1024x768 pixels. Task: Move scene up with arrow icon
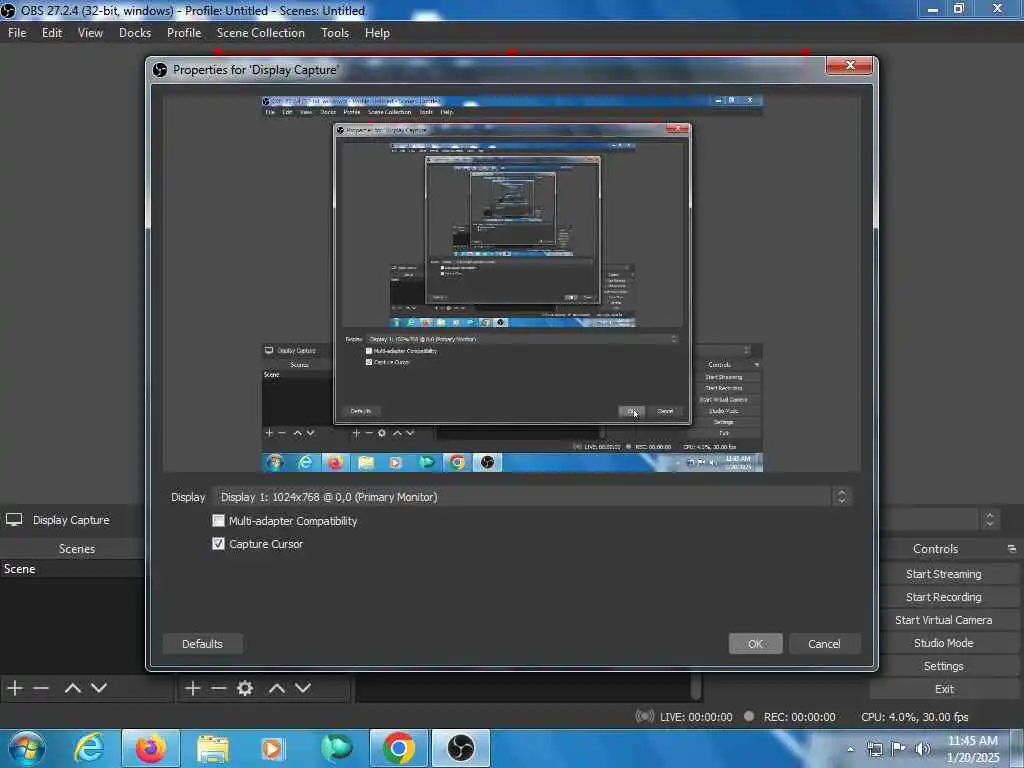tap(72, 688)
